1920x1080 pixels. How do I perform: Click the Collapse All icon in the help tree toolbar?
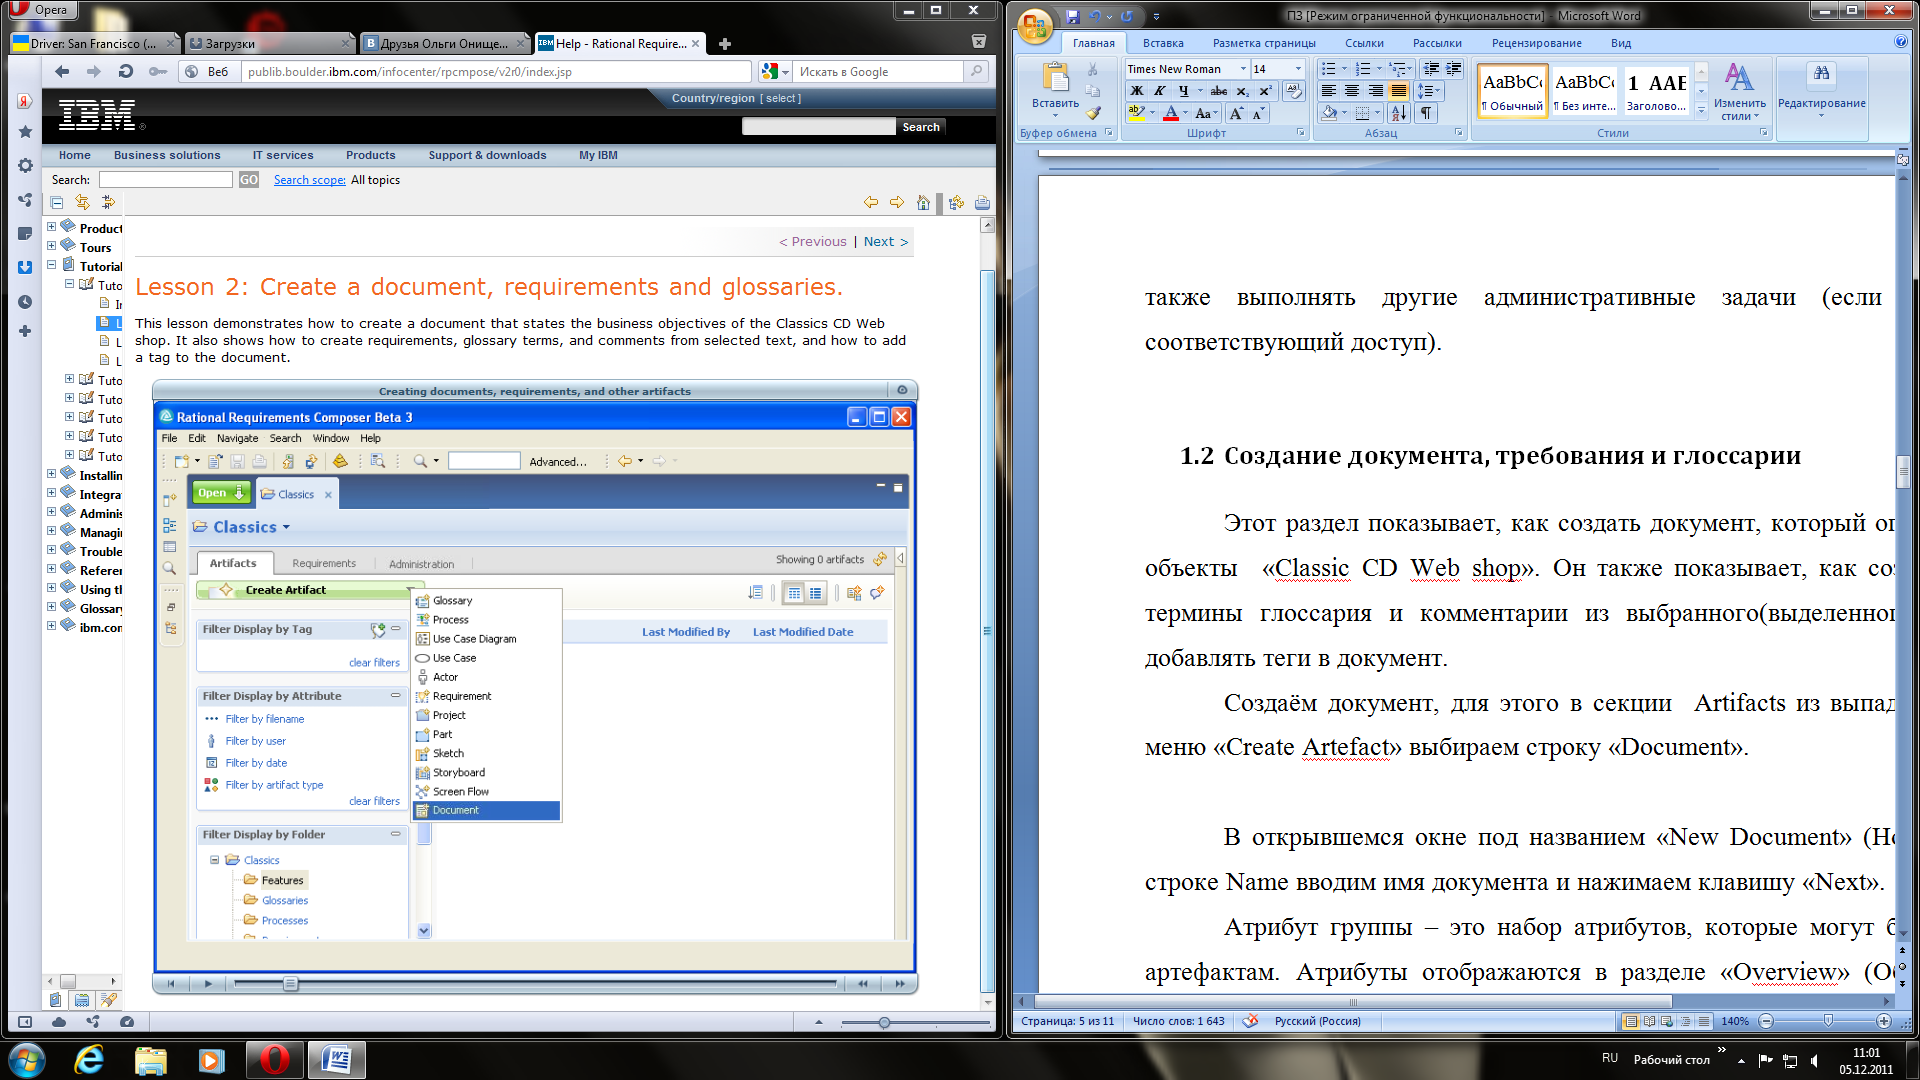pos(57,202)
